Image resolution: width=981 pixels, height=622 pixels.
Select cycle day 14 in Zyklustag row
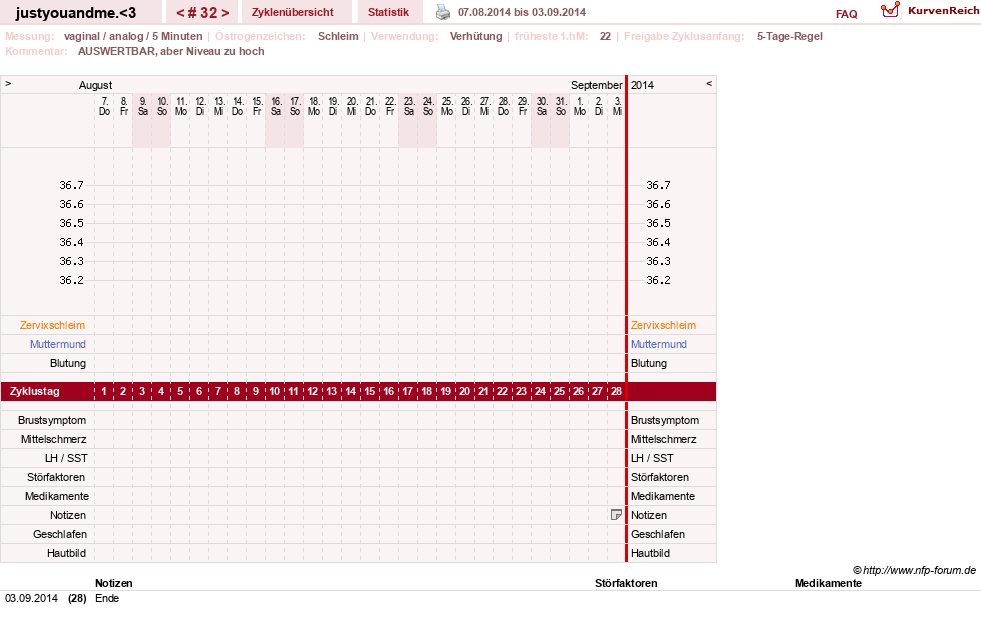(350, 391)
